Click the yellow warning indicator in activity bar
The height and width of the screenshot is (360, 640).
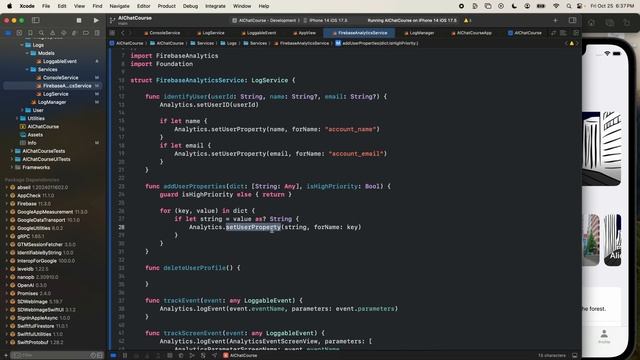coord(467,20)
